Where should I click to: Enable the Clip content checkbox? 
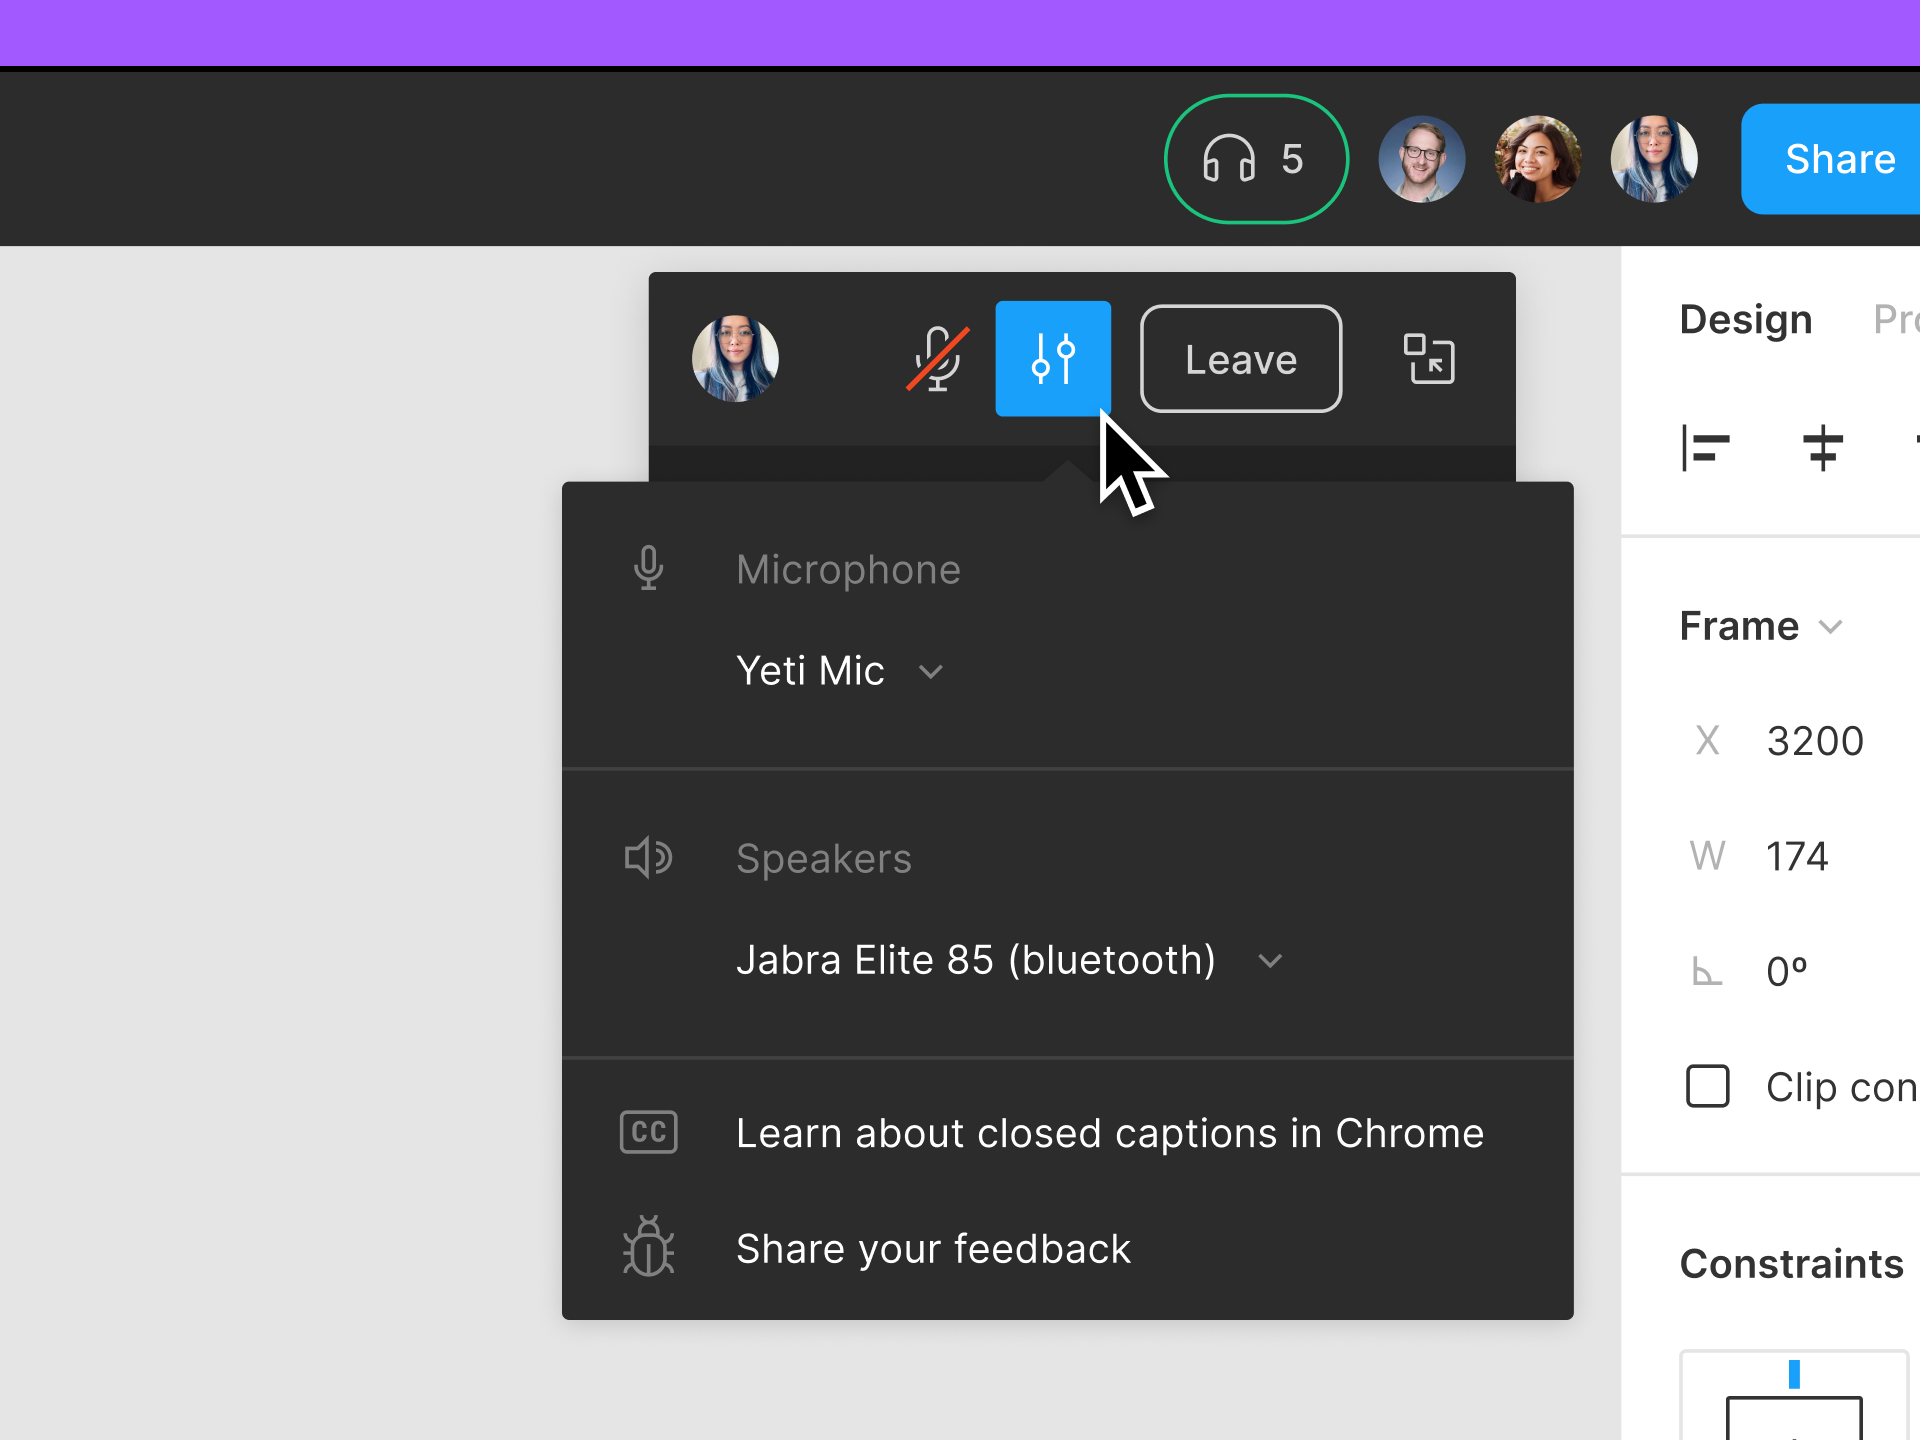pos(1707,1086)
